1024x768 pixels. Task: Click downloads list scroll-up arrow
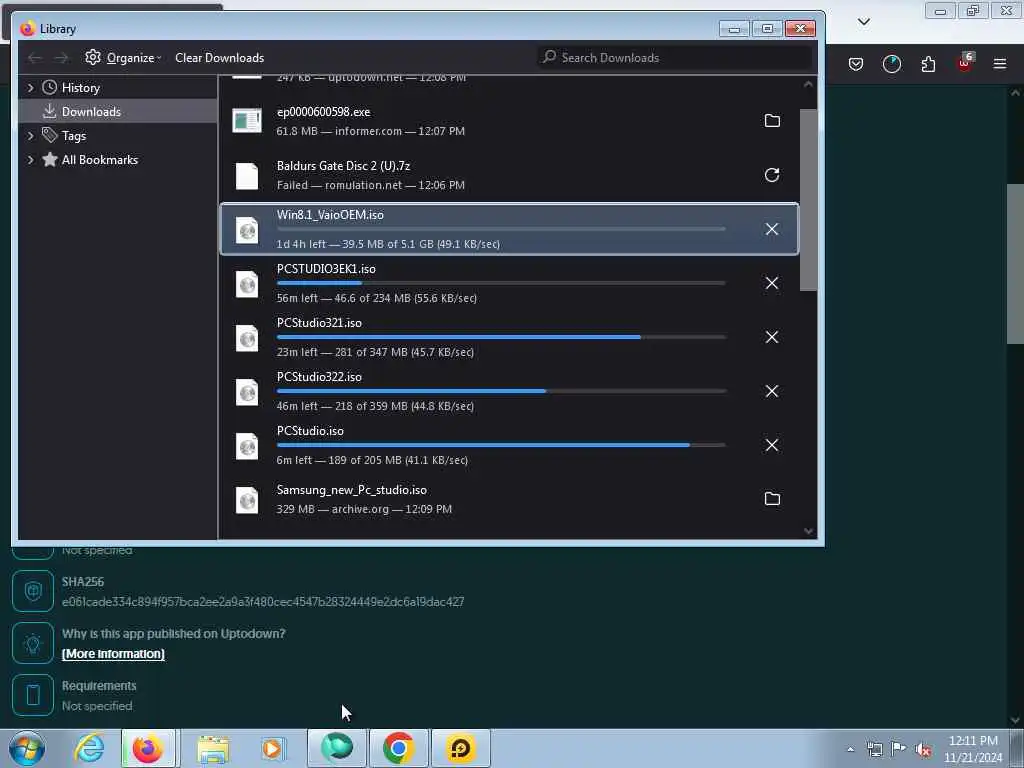(808, 84)
